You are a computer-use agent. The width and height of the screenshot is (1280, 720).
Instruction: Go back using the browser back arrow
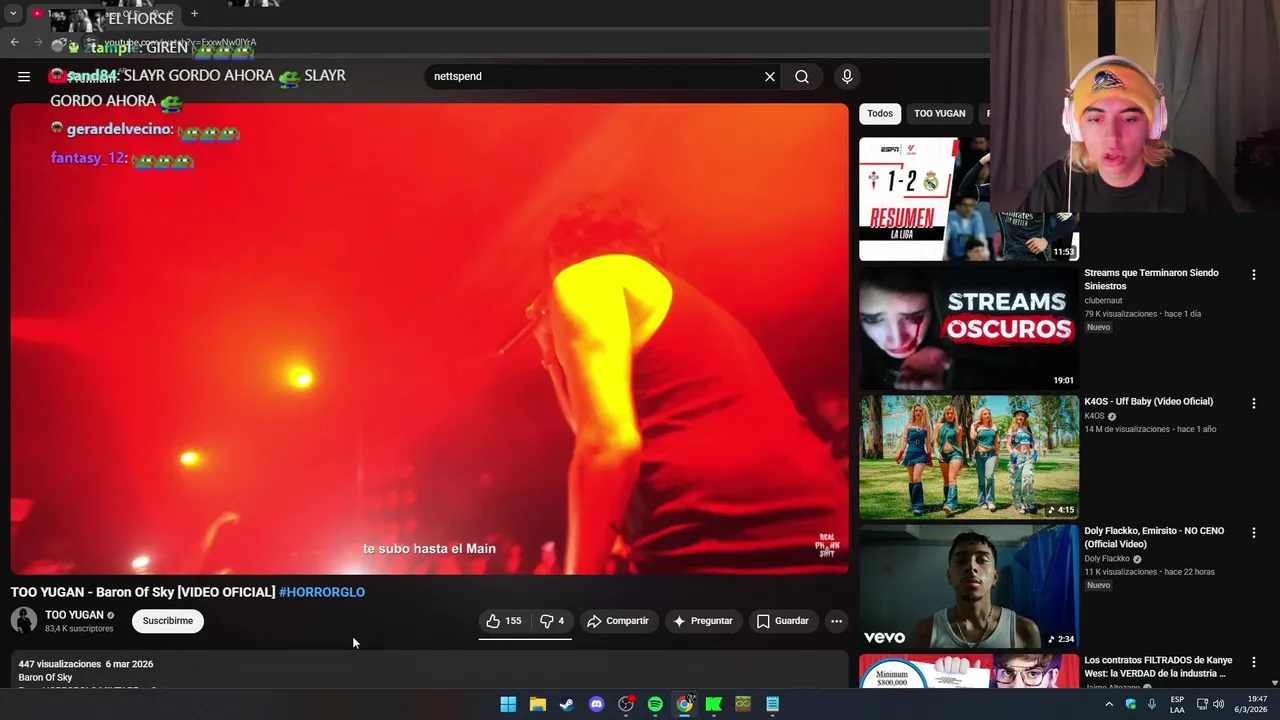pos(14,42)
